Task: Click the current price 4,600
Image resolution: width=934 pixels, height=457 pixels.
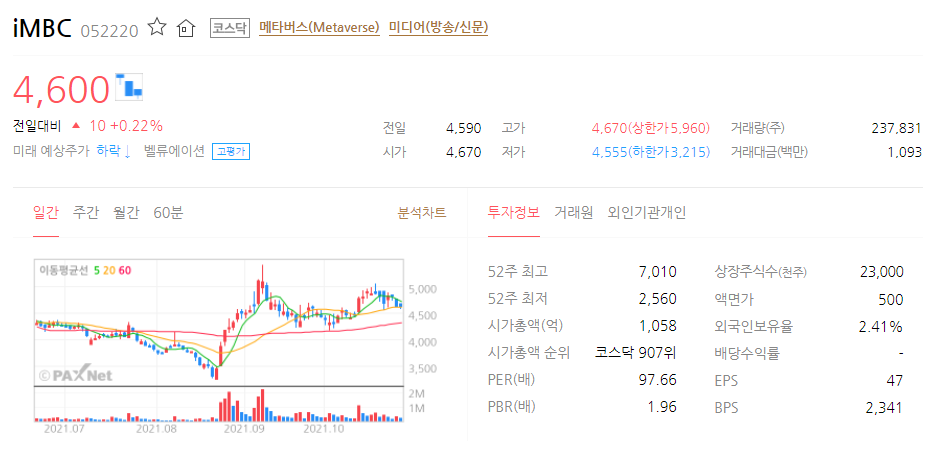Action: click(61, 89)
